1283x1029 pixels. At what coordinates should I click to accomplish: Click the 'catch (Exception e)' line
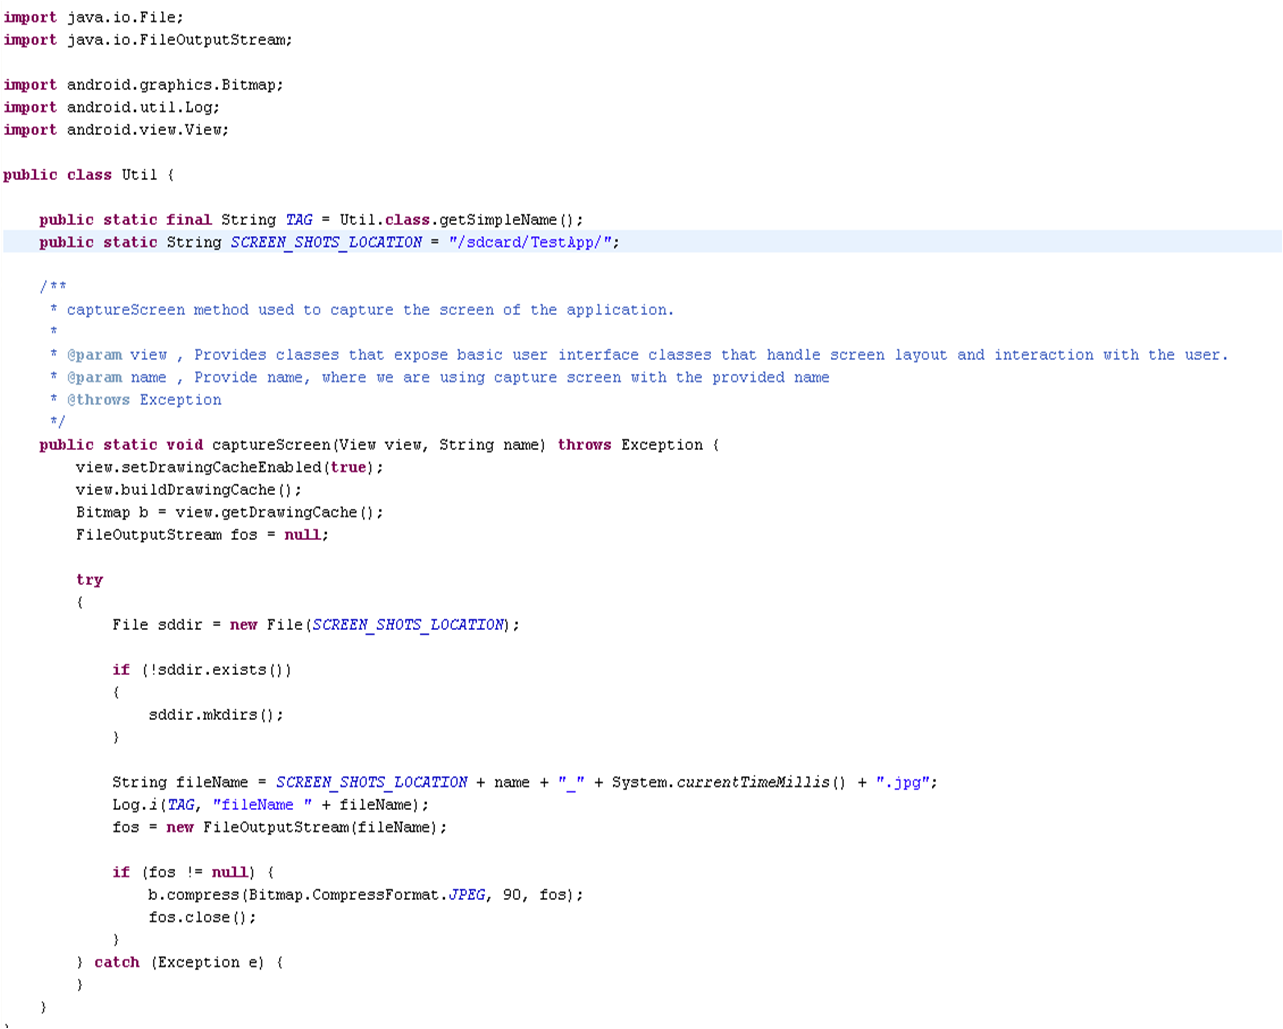[x=180, y=962]
